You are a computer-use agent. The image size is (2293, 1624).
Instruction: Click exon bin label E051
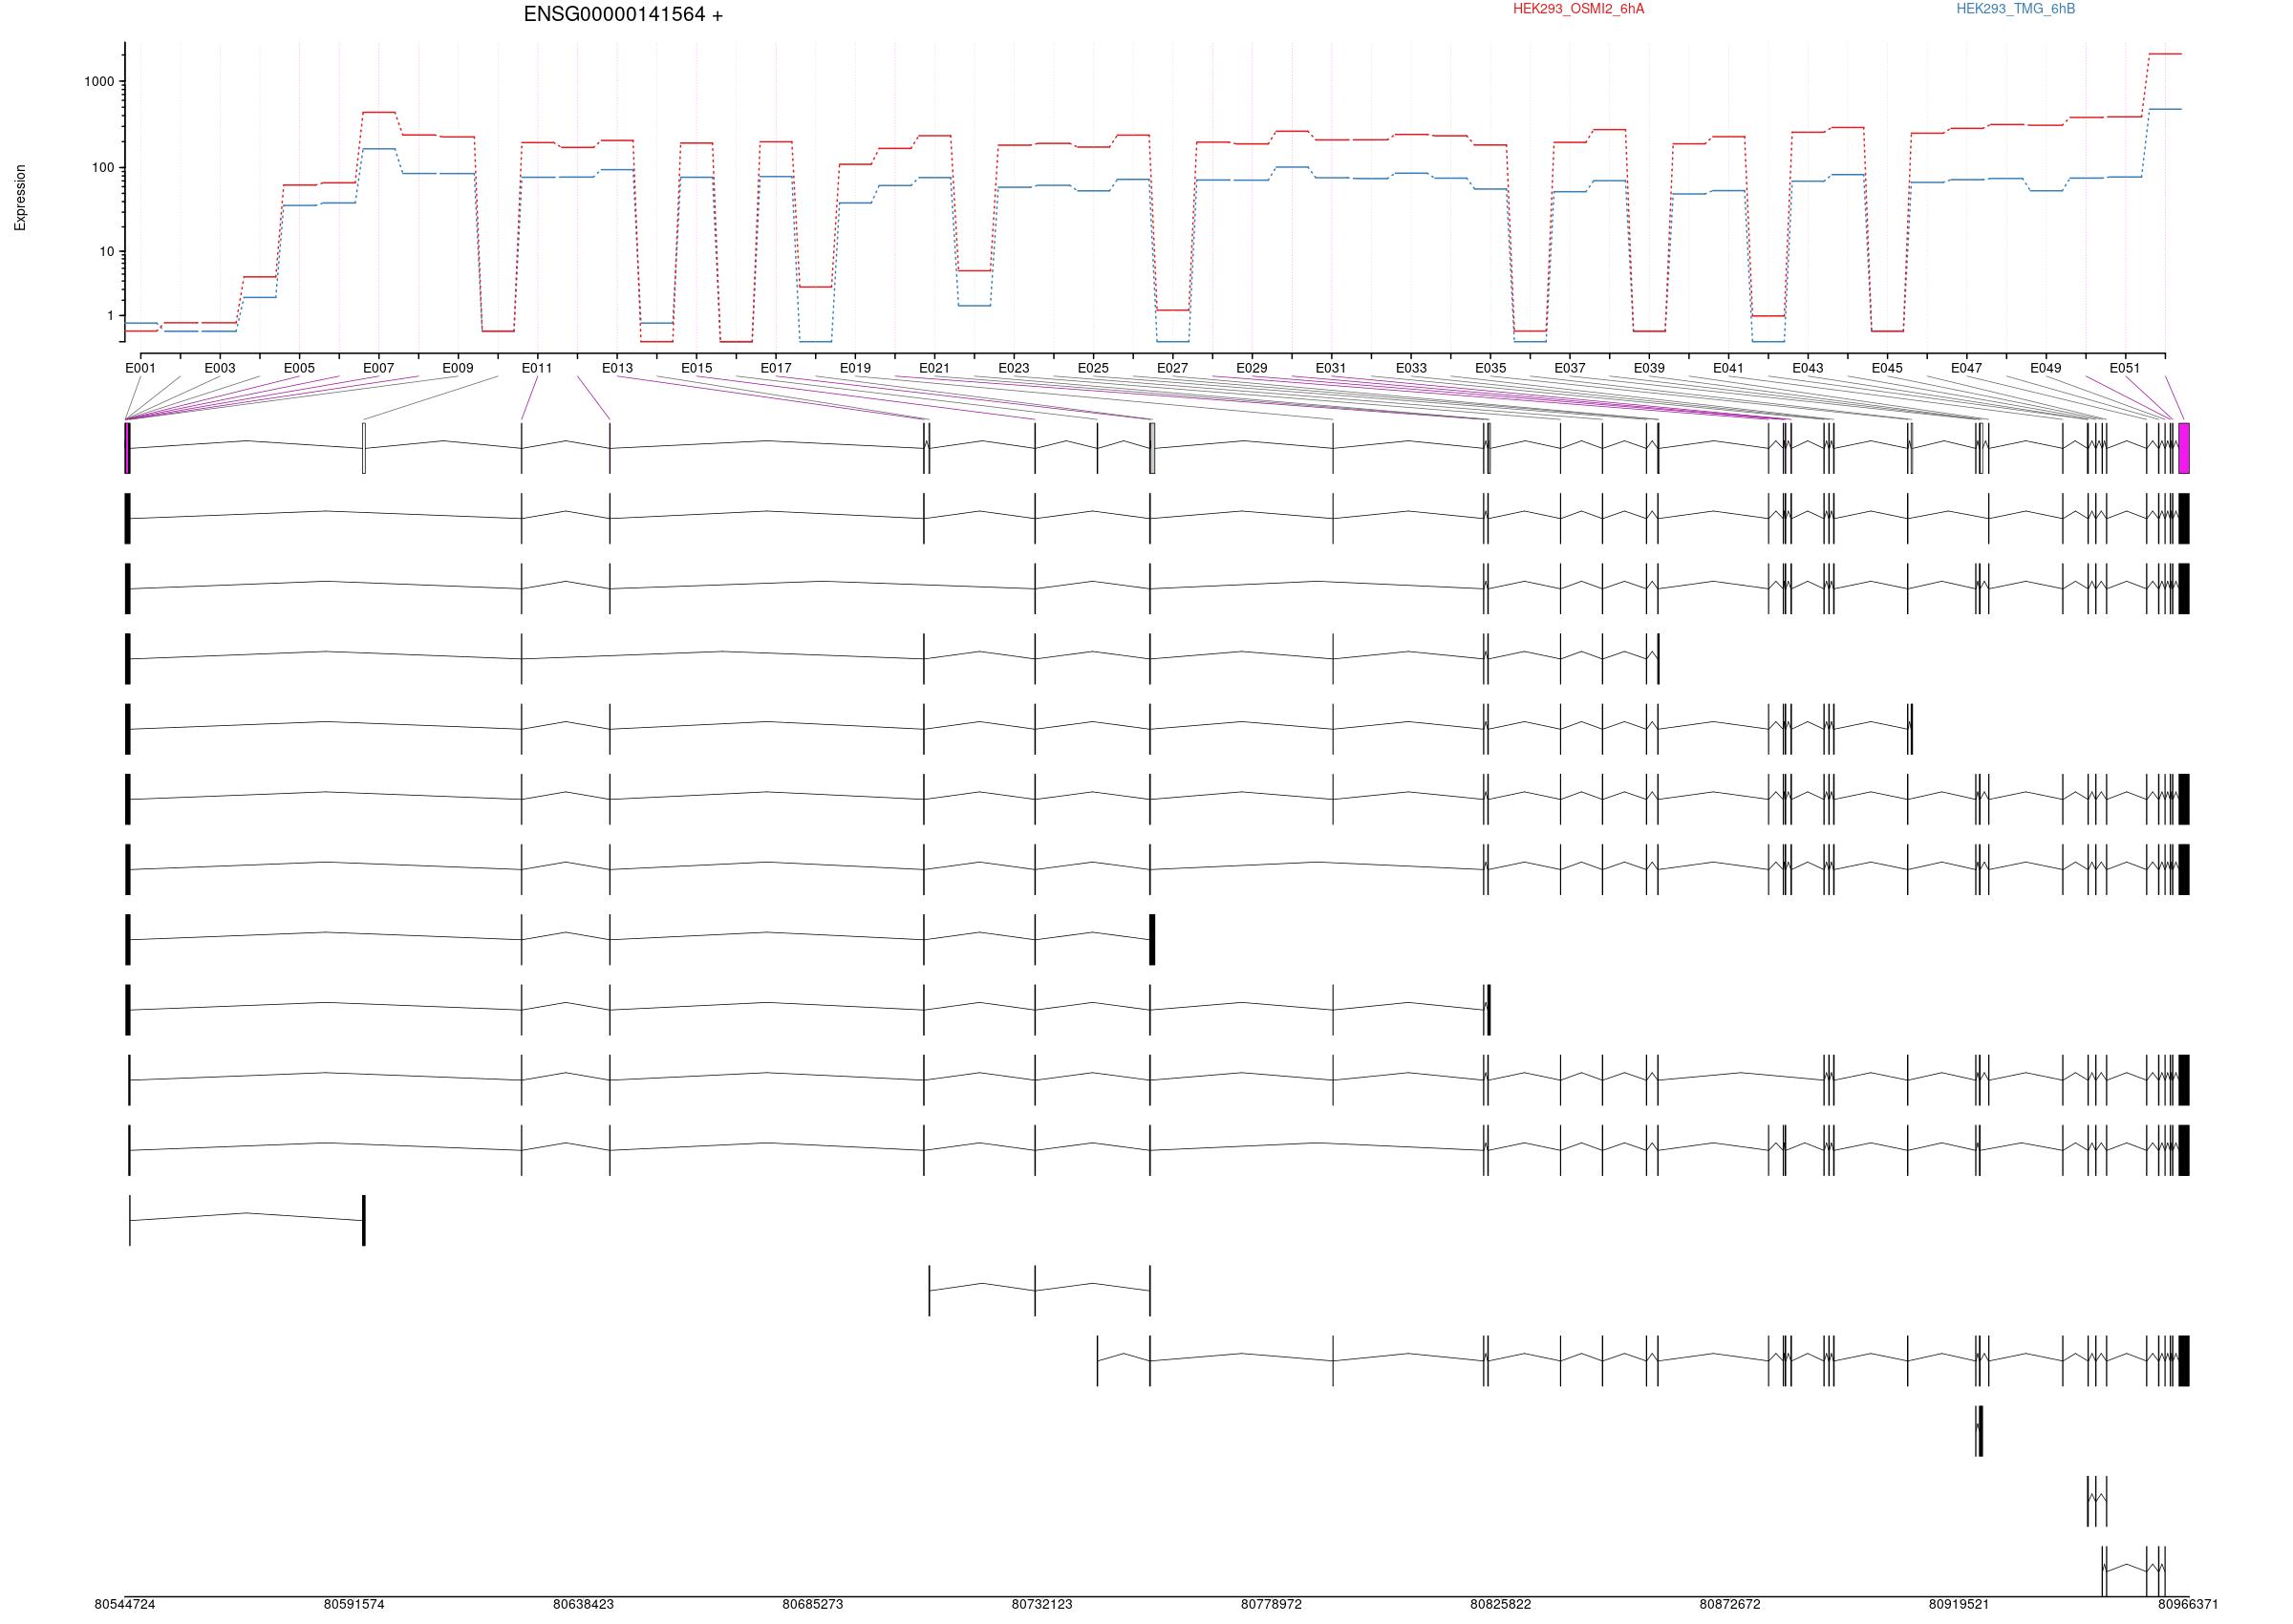(2125, 368)
